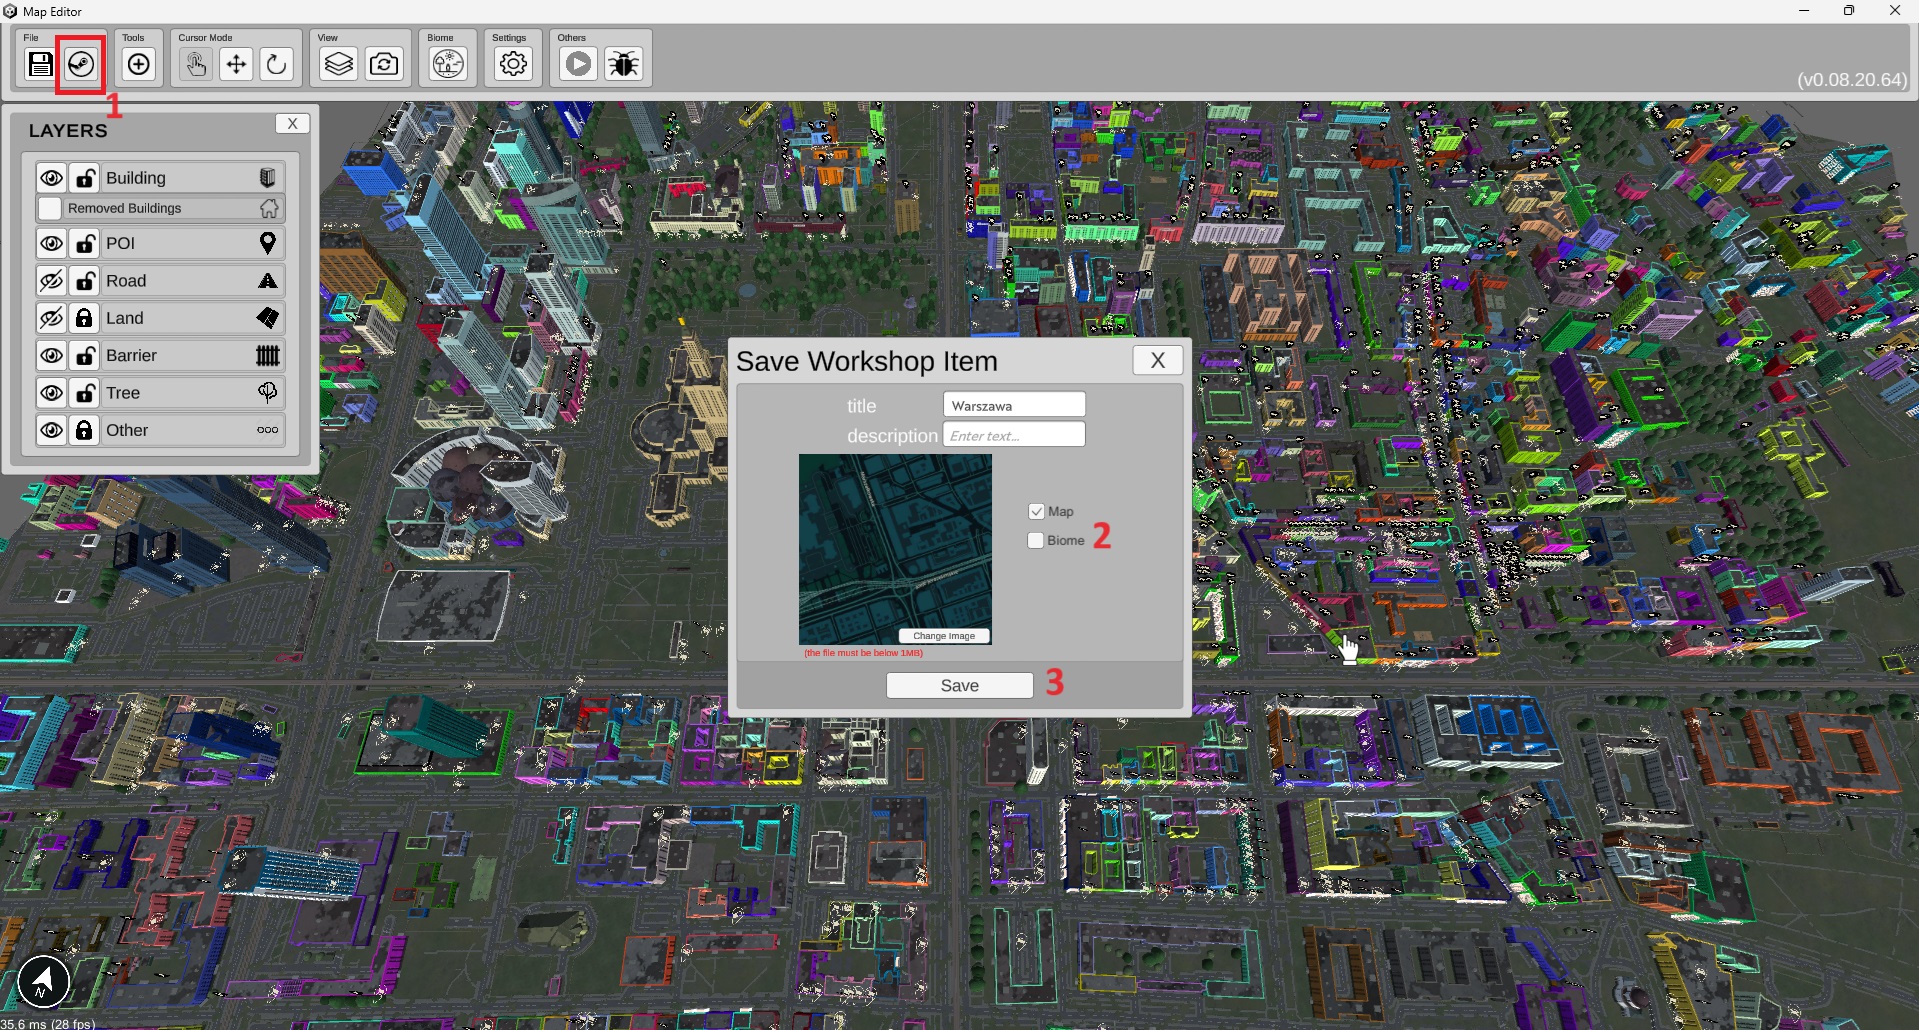
Task: Hide the Barrier layer
Action: (x=51, y=355)
